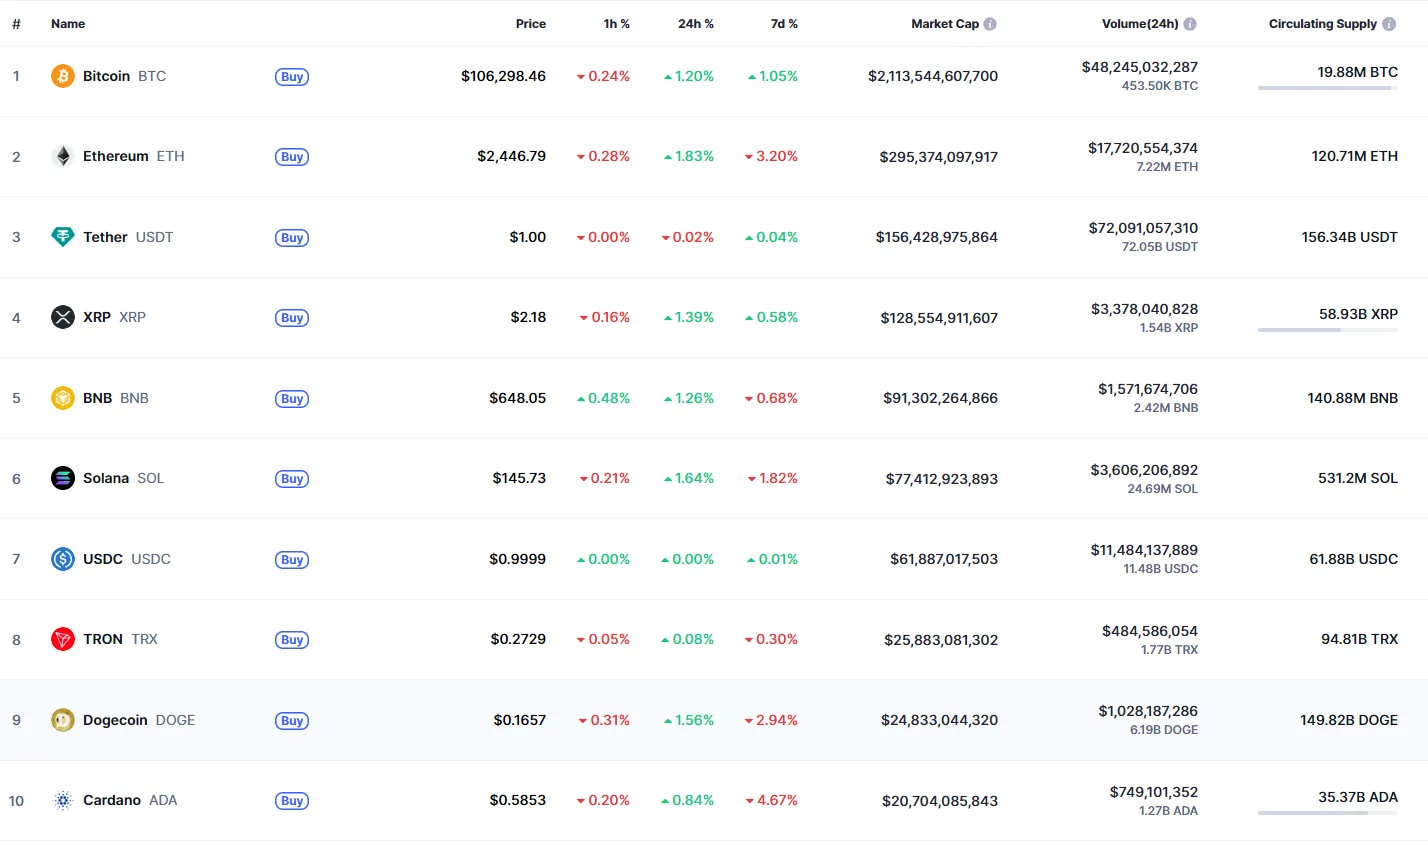
Task: Click XRP's circulating supply progress bar
Action: (x=1328, y=330)
